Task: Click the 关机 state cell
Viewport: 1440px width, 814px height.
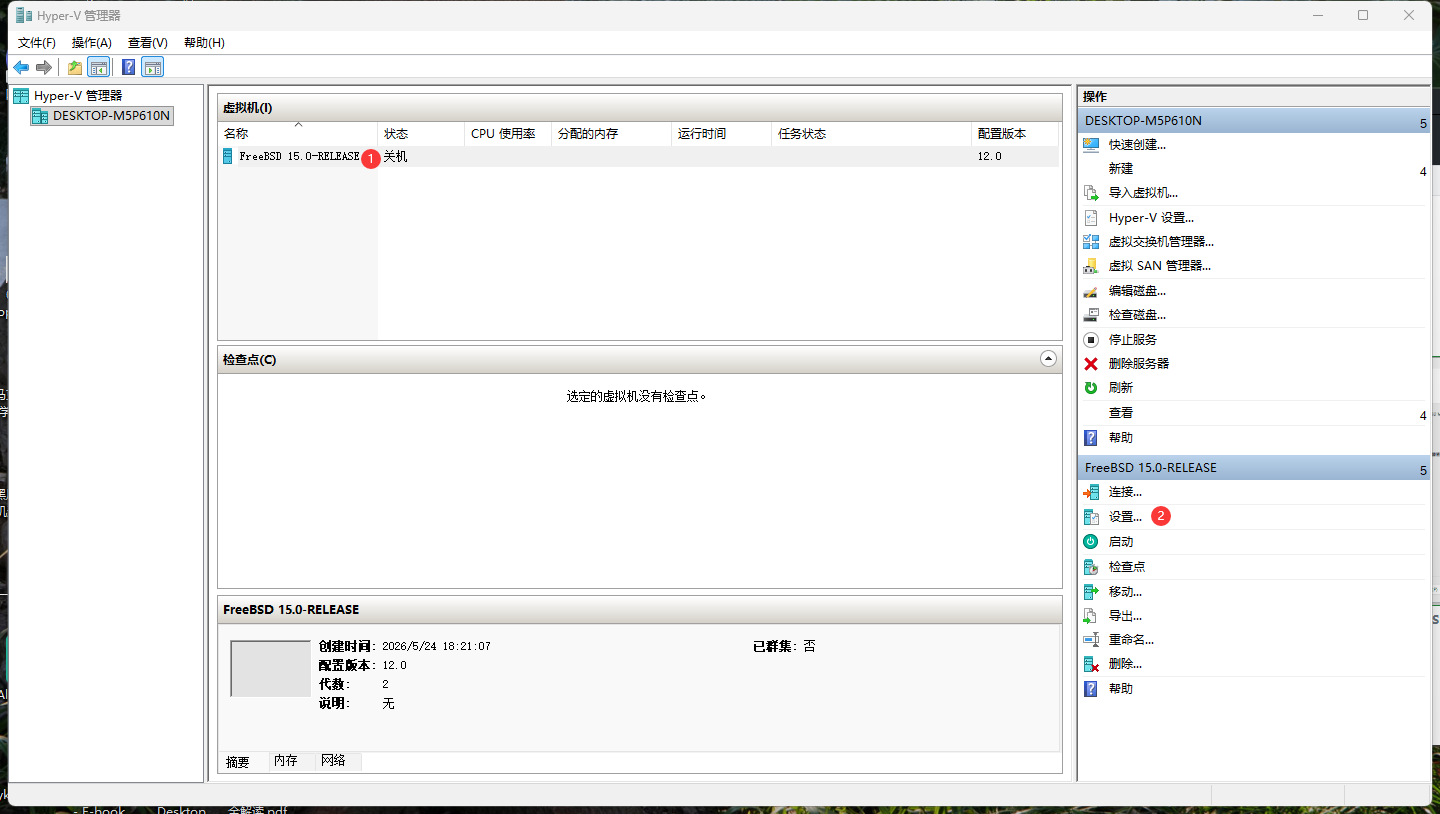Action: pos(396,157)
